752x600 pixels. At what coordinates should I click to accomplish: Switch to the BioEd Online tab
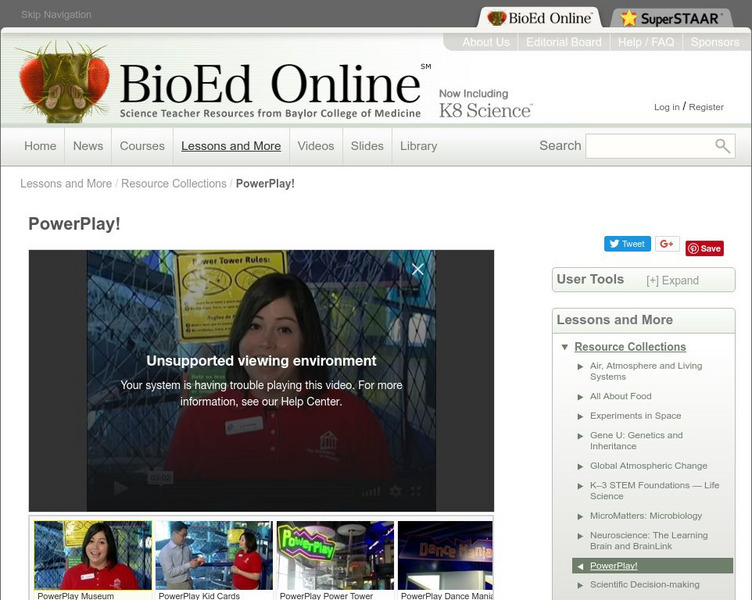539,18
